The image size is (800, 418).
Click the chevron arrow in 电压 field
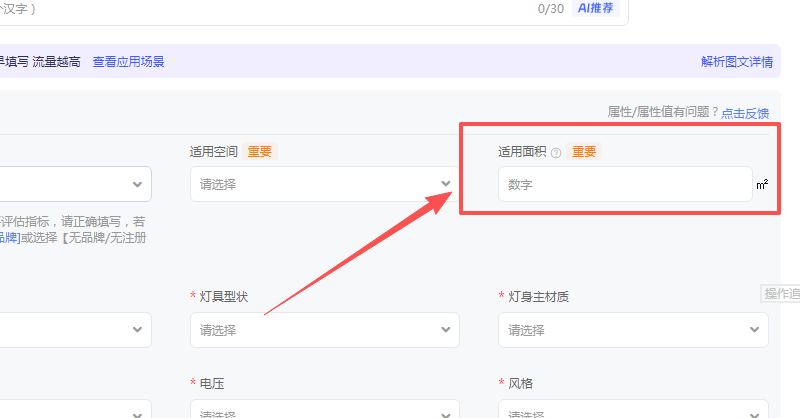click(x=446, y=414)
